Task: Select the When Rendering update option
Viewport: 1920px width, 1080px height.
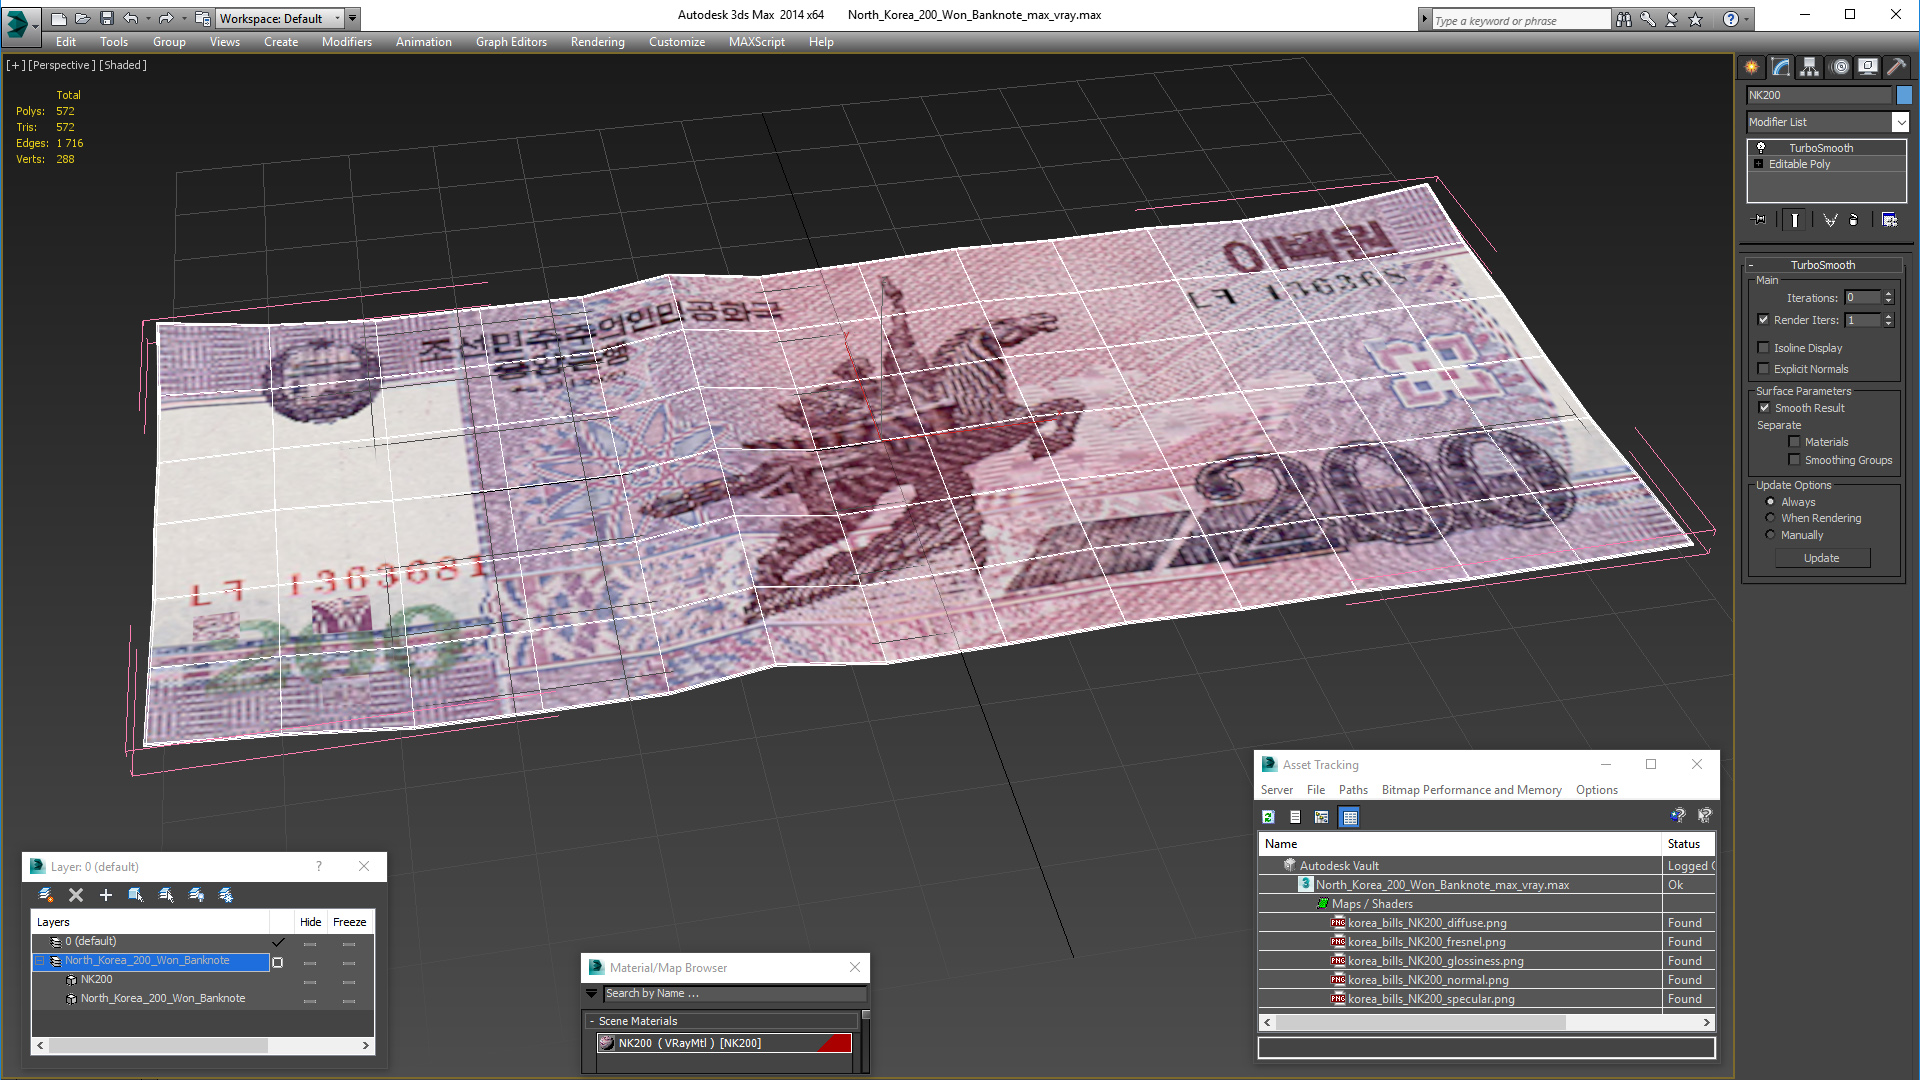Action: pyautogui.click(x=1770, y=518)
